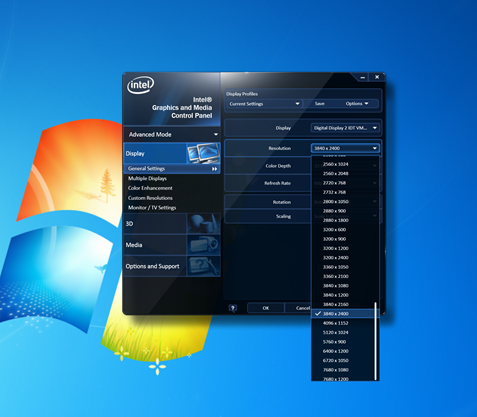
Task: Open General Settings submenu item
Action: (x=172, y=169)
